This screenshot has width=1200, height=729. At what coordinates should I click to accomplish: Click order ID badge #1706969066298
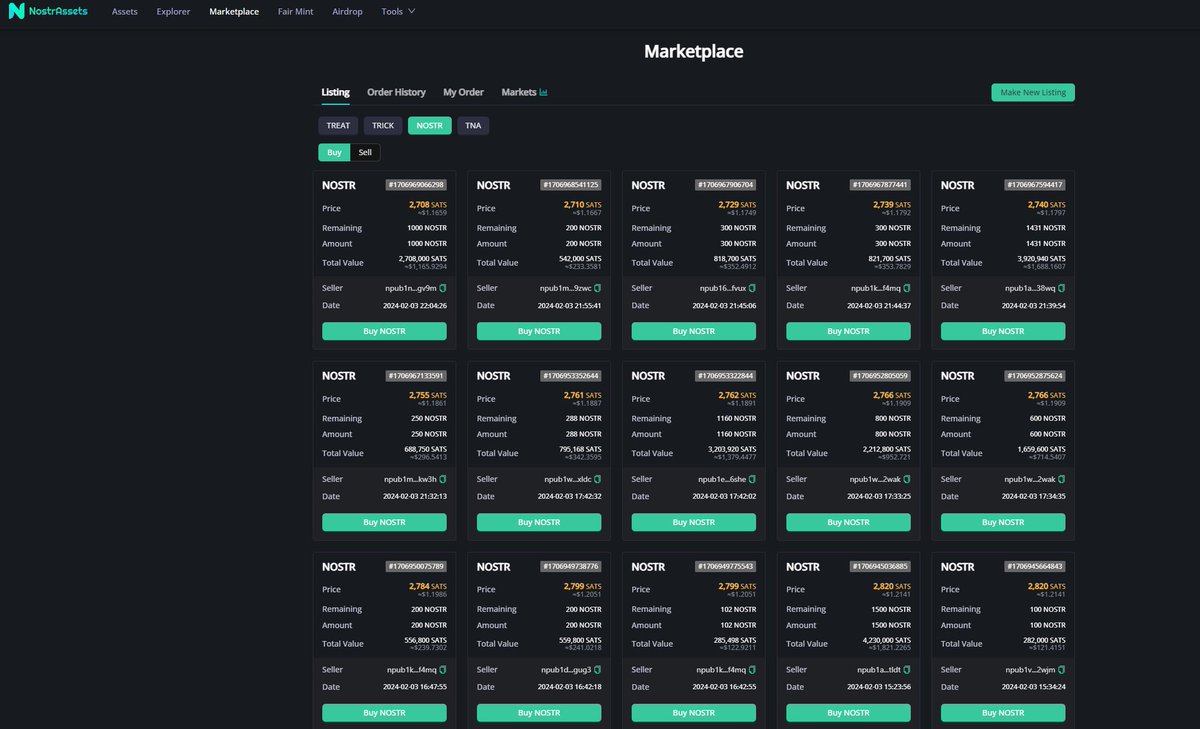416,185
